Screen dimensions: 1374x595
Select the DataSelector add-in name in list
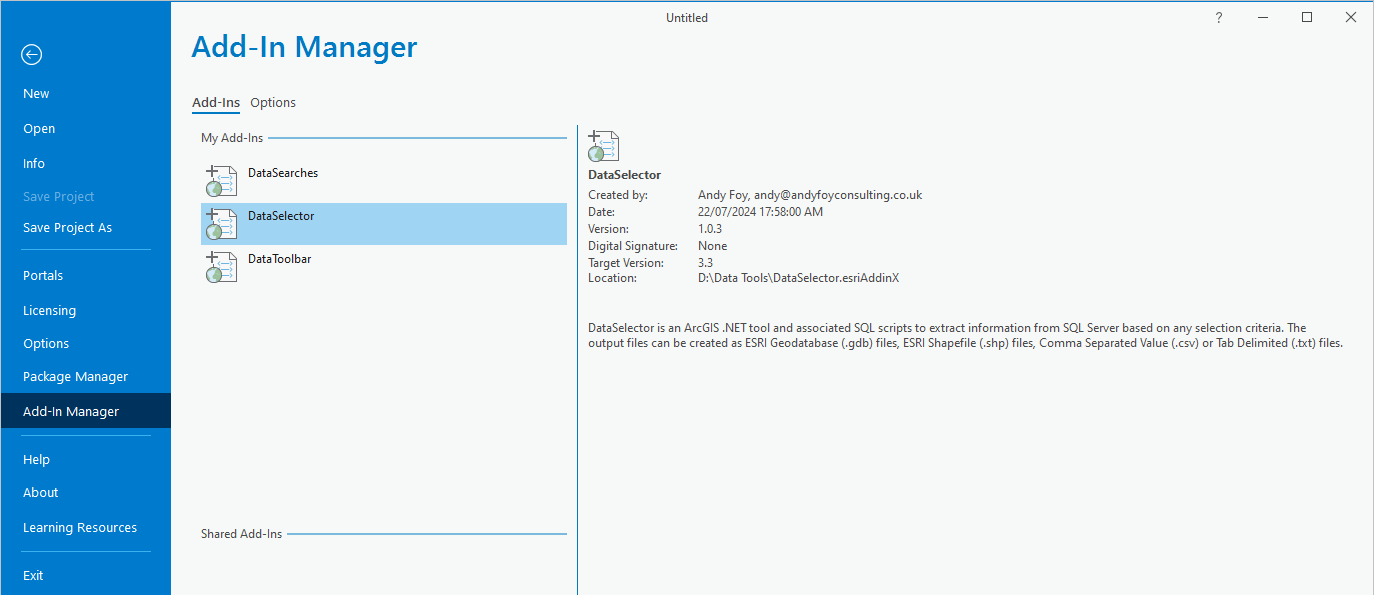281,216
